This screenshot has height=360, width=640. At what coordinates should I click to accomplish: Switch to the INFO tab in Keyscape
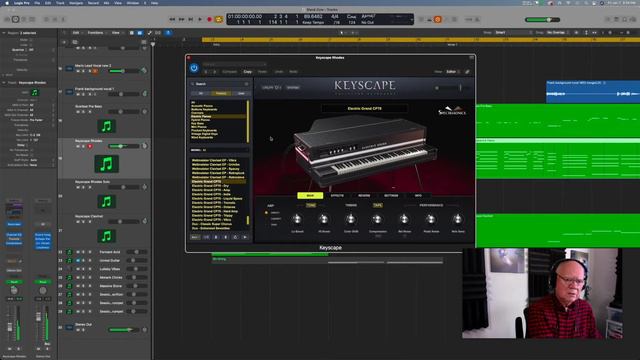pyautogui.click(x=418, y=196)
